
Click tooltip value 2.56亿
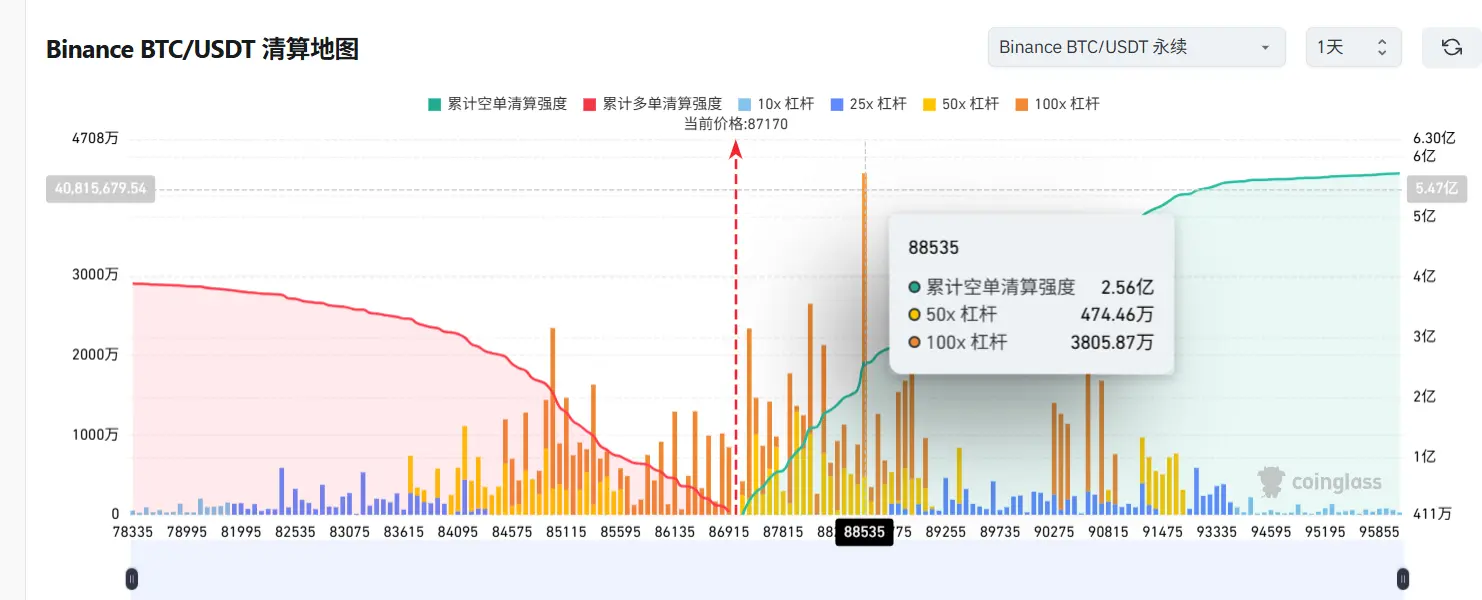[1127, 288]
